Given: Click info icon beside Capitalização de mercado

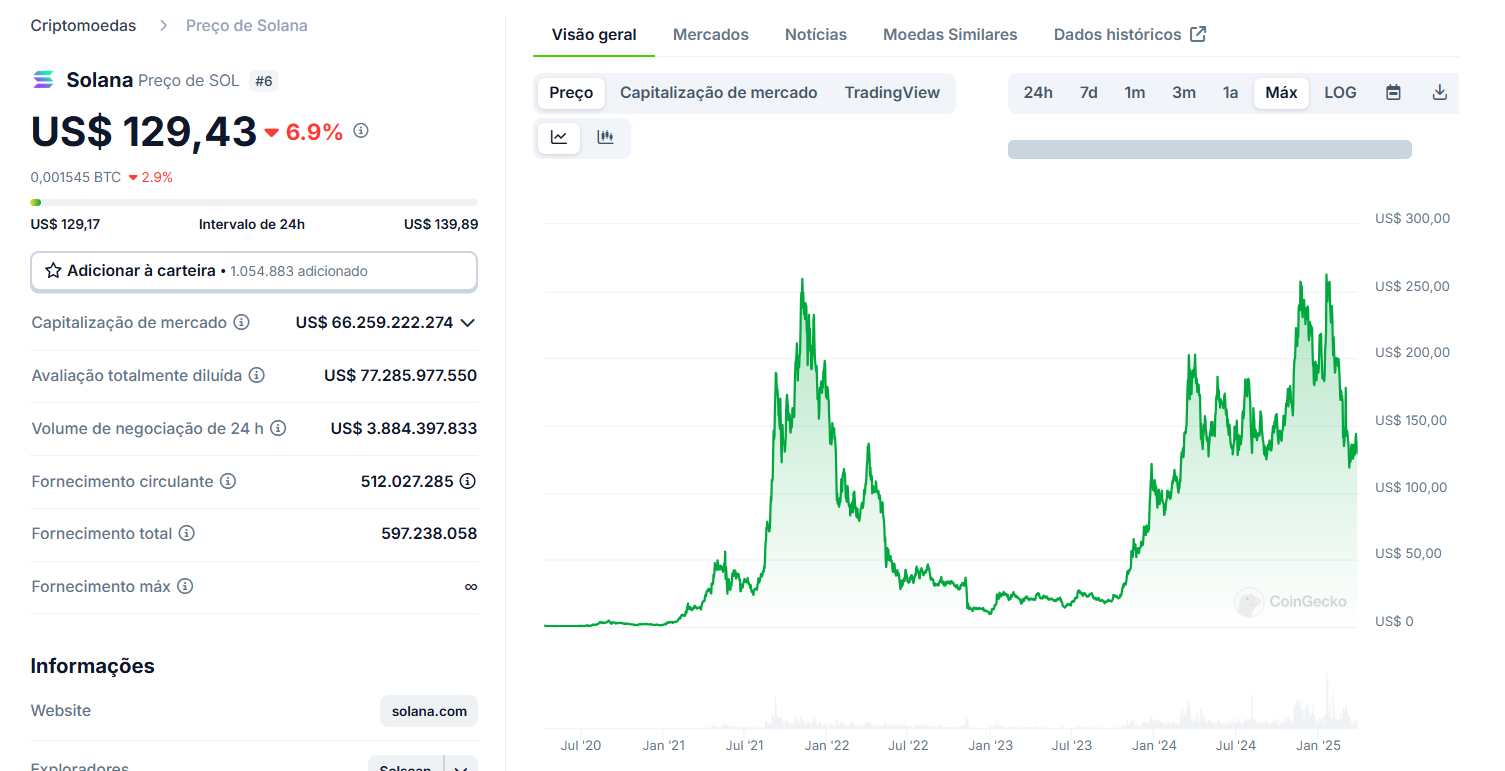Looking at the screenshot, I should coord(241,323).
